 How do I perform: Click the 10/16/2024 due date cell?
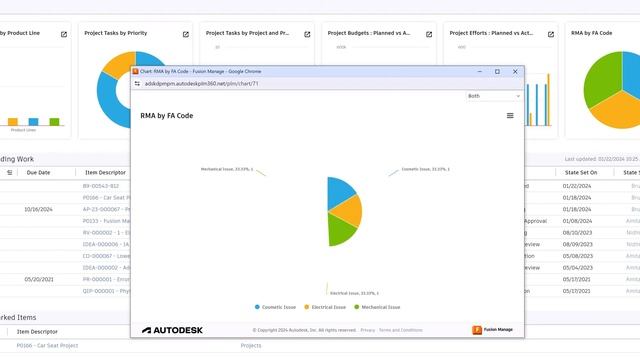coord(38,209)
